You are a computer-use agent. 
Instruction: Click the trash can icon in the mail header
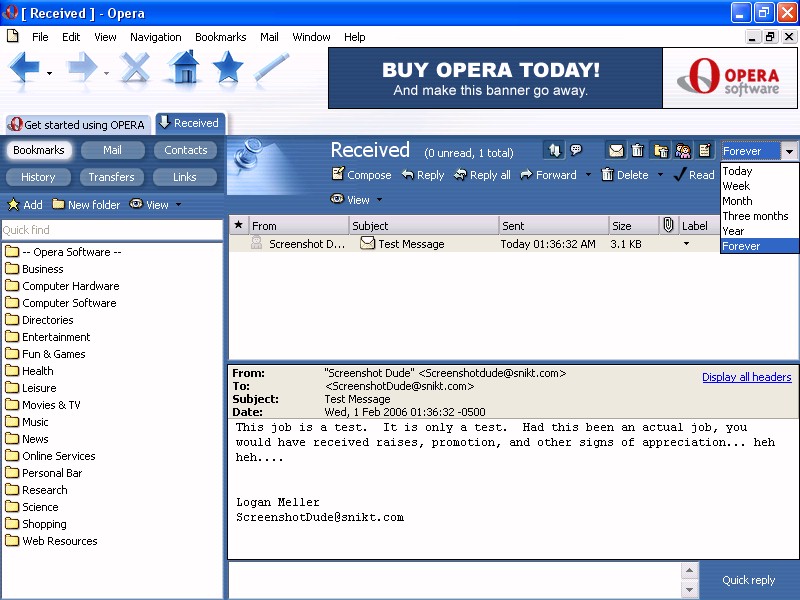point(638,151)
